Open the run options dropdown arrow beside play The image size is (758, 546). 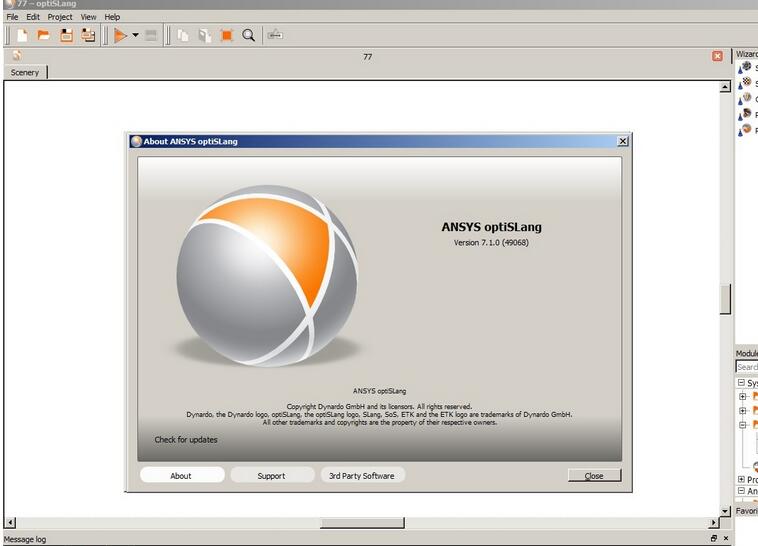(135, 35)
